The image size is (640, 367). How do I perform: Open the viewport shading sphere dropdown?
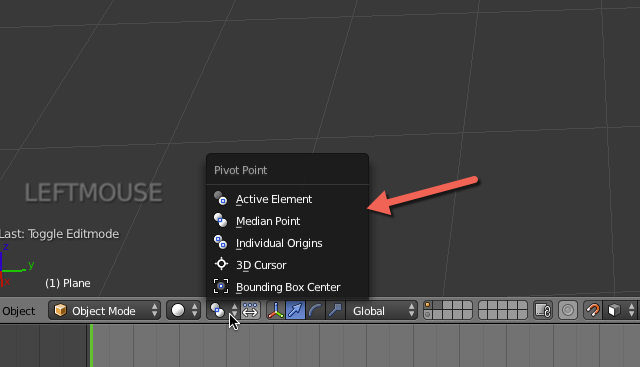(184, 311)
